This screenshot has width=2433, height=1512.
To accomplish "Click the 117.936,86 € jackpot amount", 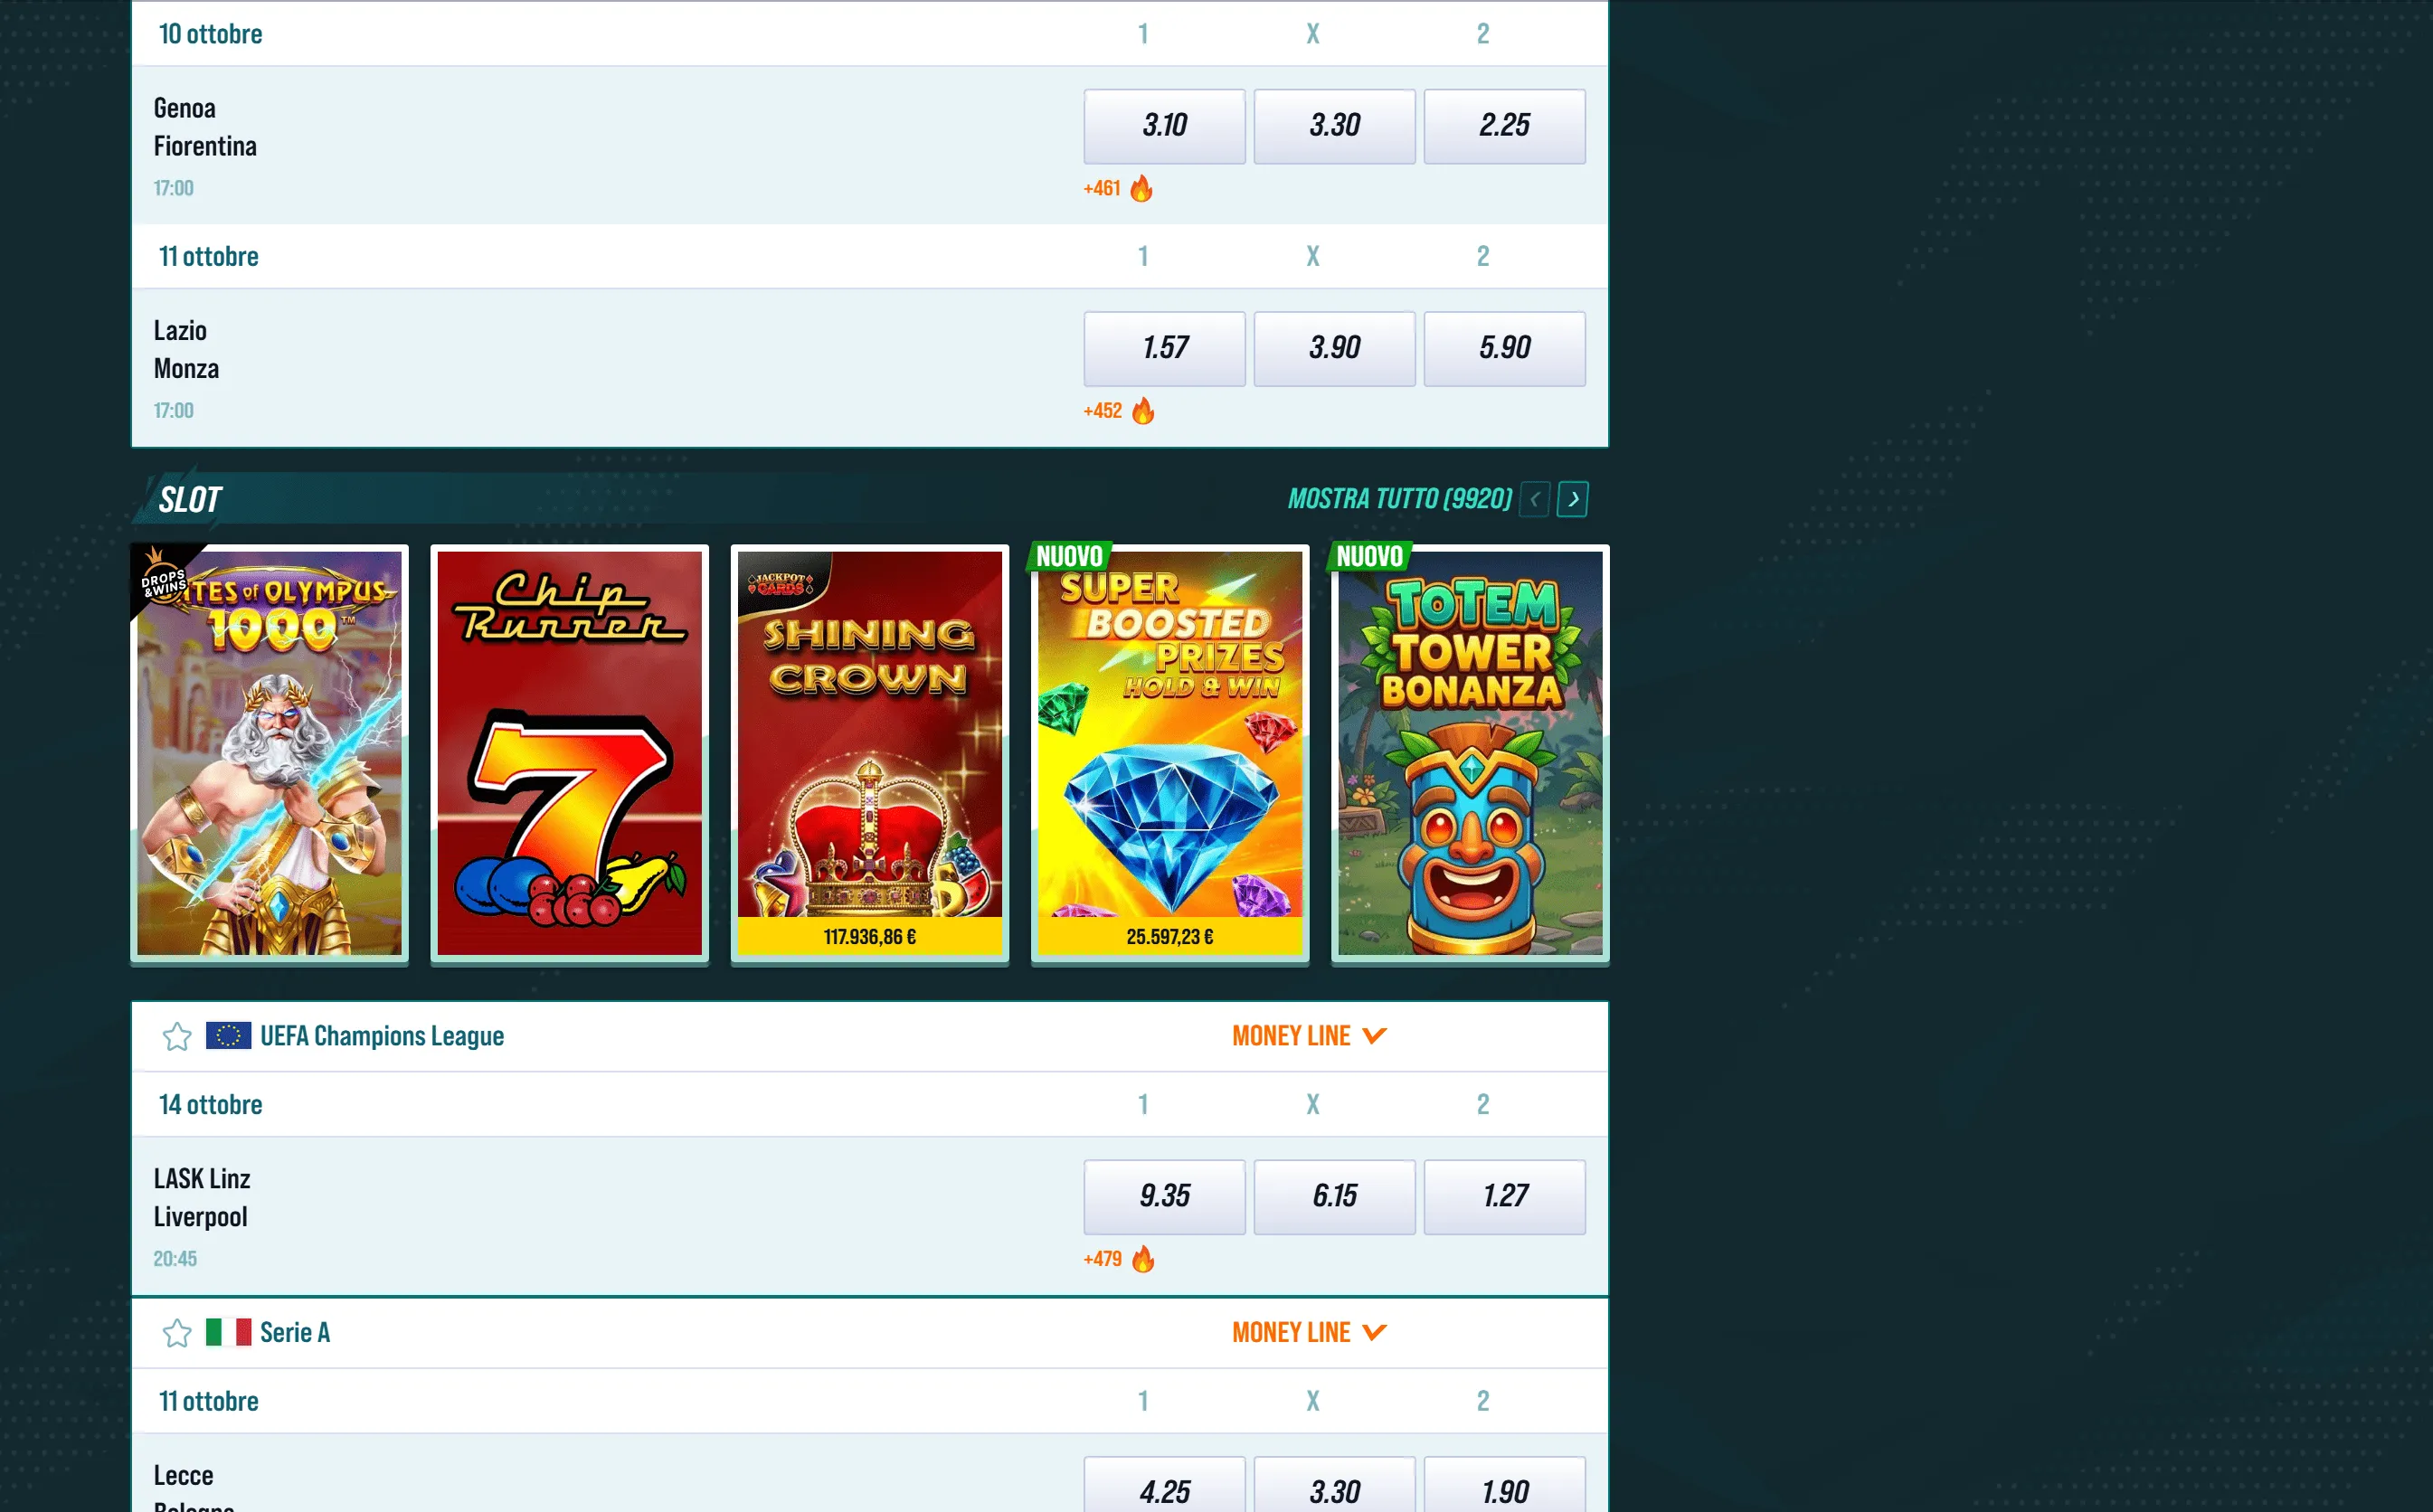I will pos(870,937).
